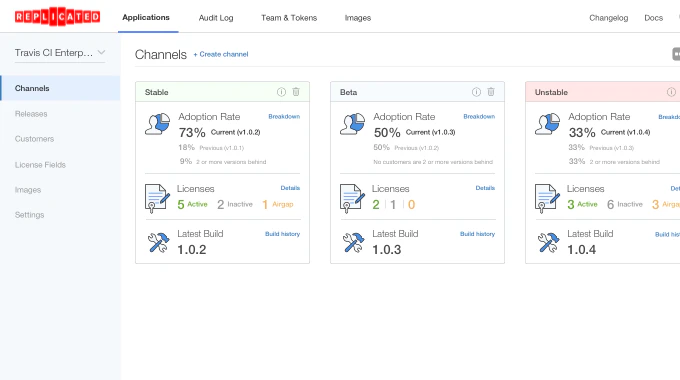Select Settings in the sidebar

tap(29, 215)
